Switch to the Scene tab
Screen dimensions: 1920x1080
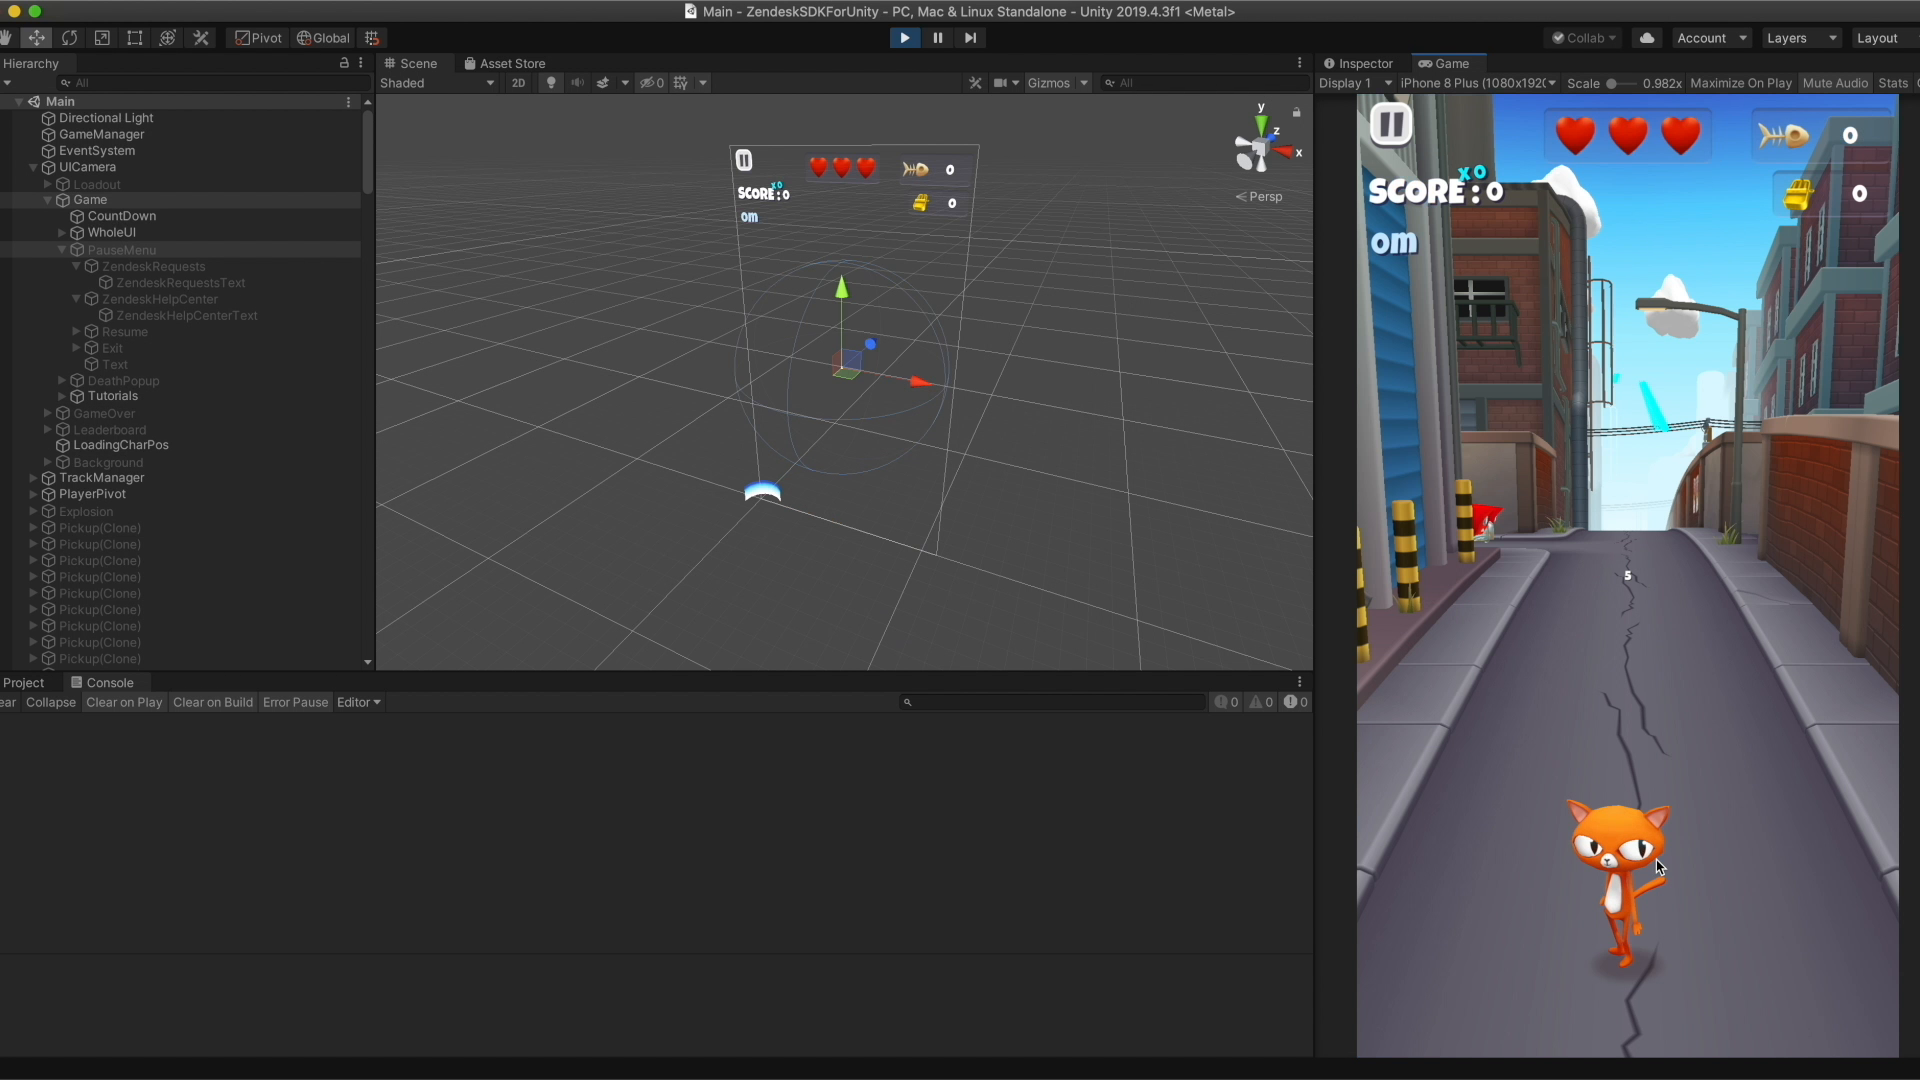click(411, 63)
